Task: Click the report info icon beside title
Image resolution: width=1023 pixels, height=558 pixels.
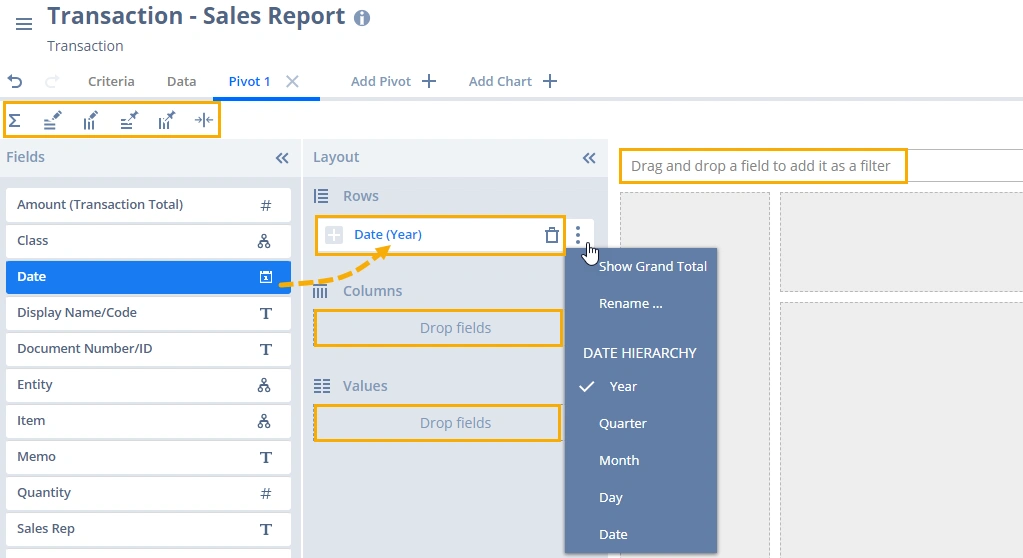Action: pyautogui.click(x=362, y=18)
